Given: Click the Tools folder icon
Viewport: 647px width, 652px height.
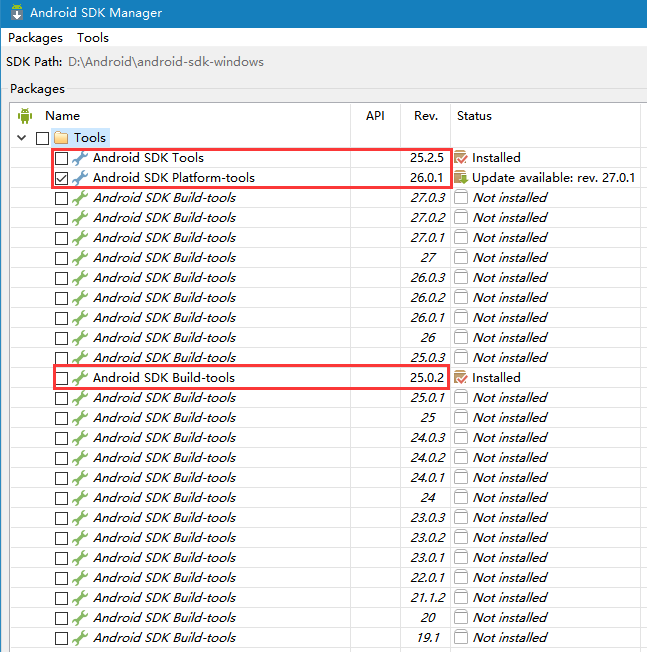Looking at the screenshot, I should 60,138.
